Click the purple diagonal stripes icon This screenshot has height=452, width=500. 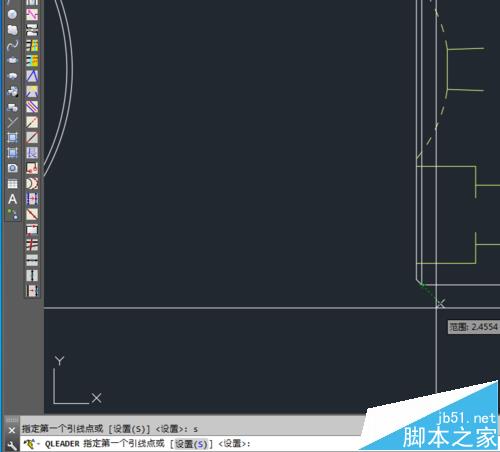(32, 107)
